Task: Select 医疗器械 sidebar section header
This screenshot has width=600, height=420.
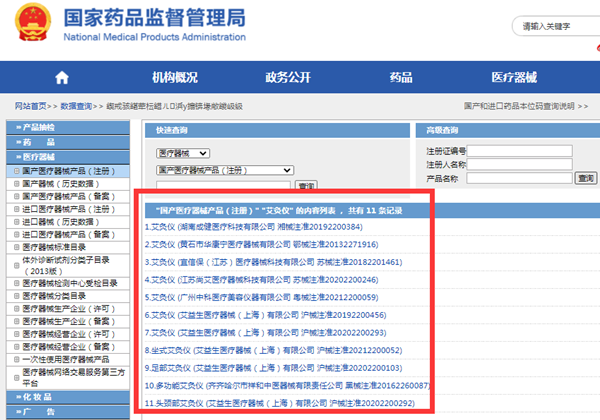Action: pos(68,157)
